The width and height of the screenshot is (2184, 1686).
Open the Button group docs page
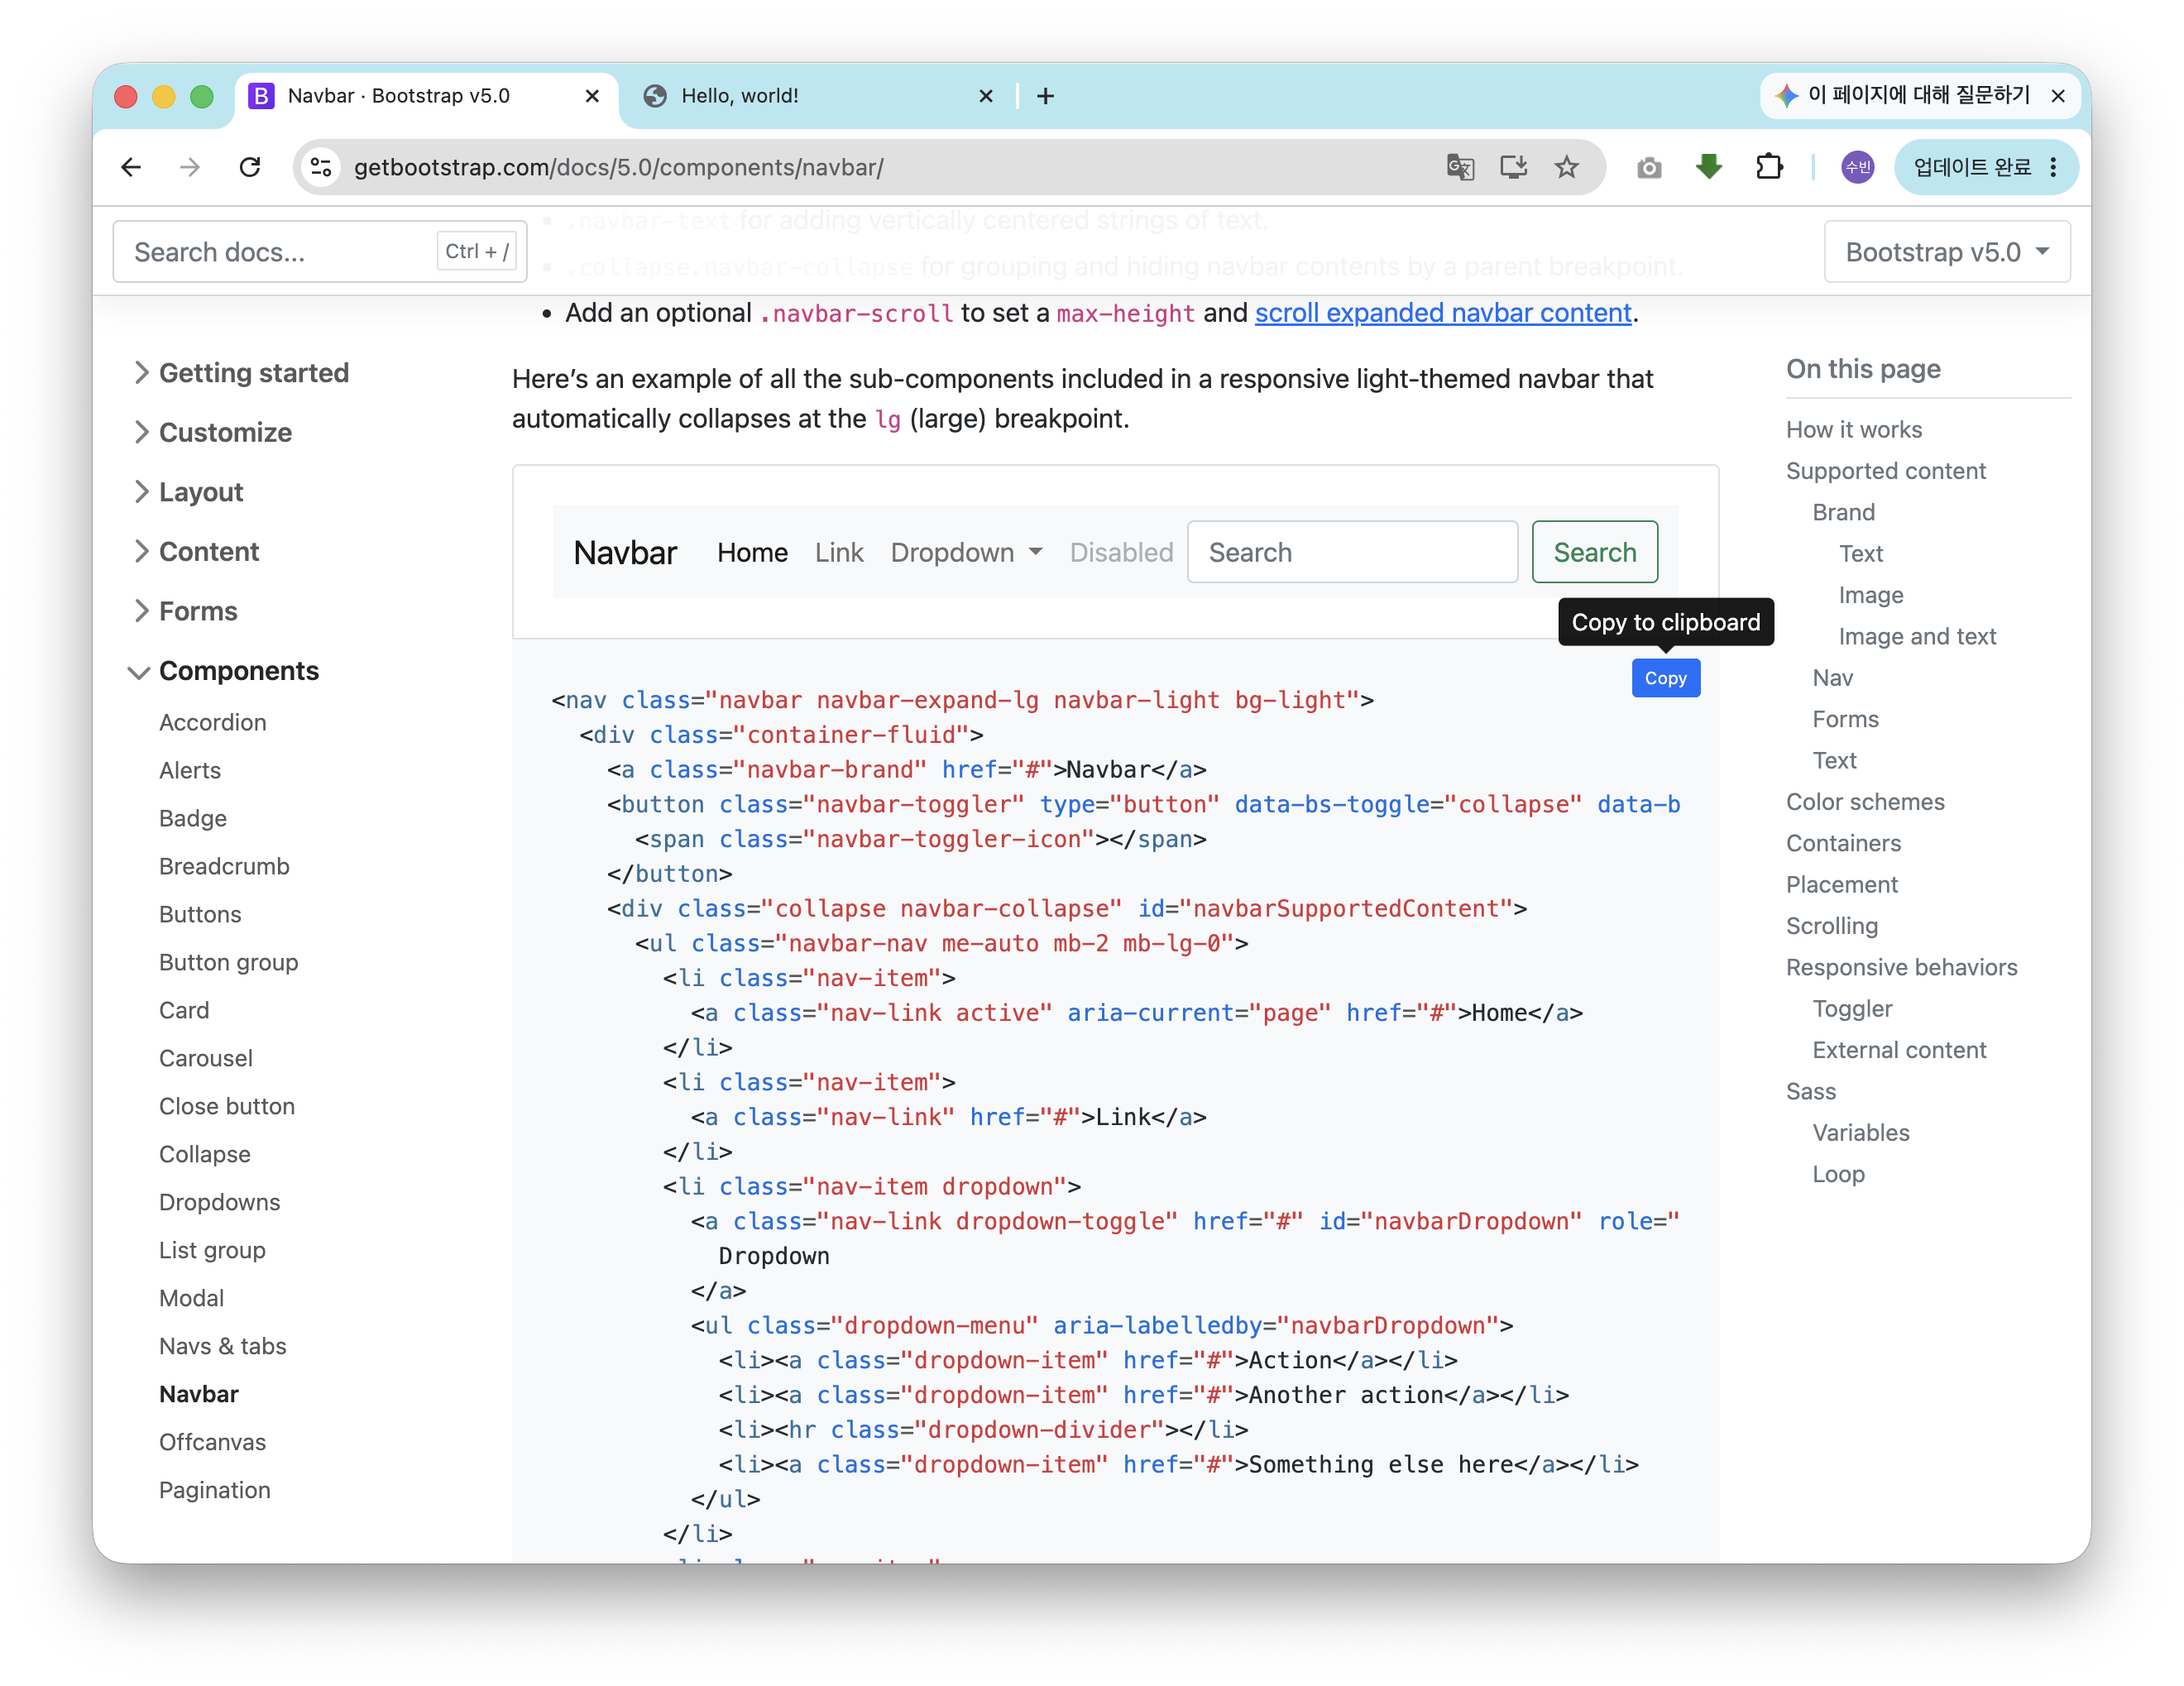tap(229, 962)
